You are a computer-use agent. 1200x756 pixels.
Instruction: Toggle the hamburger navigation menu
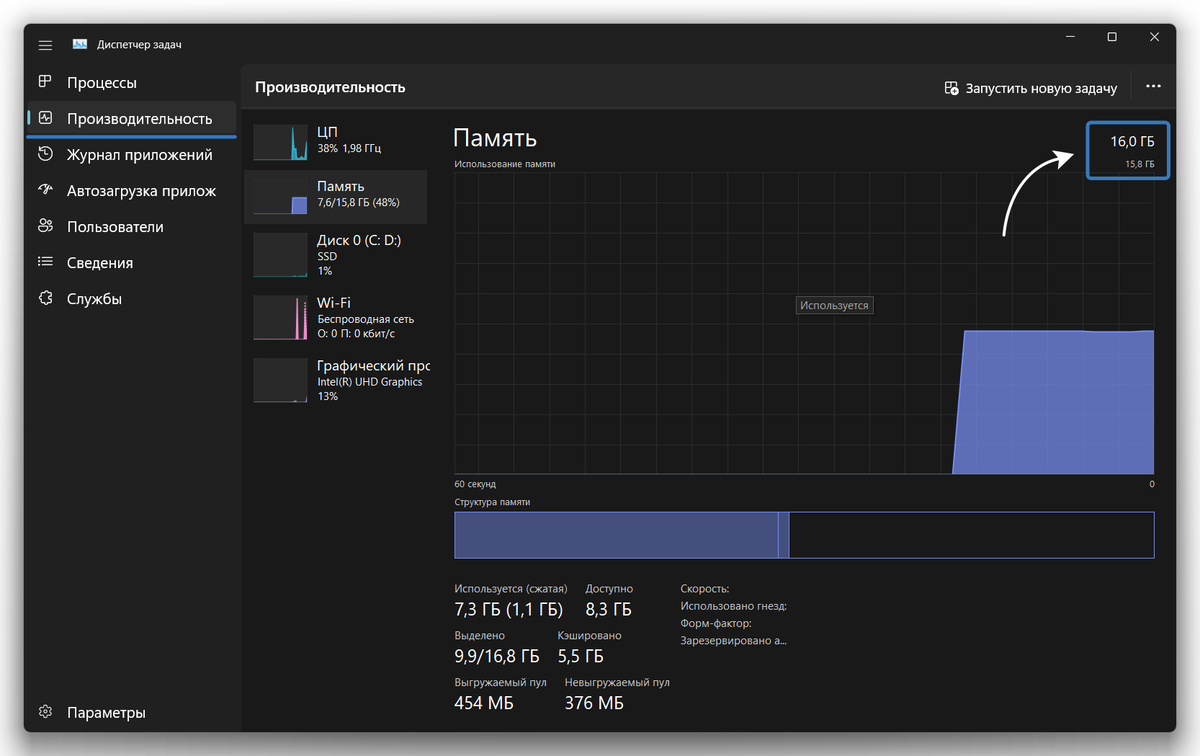tap(45, 45)
